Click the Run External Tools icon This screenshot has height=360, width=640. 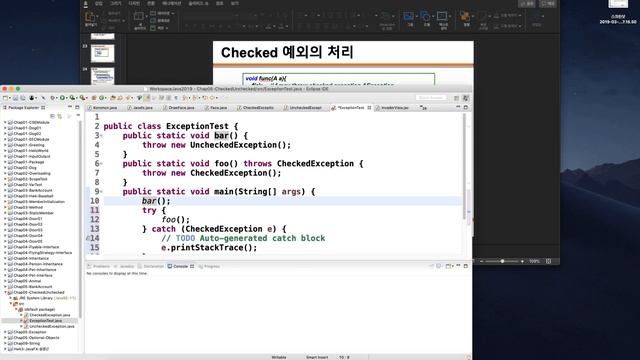point(82,98)
